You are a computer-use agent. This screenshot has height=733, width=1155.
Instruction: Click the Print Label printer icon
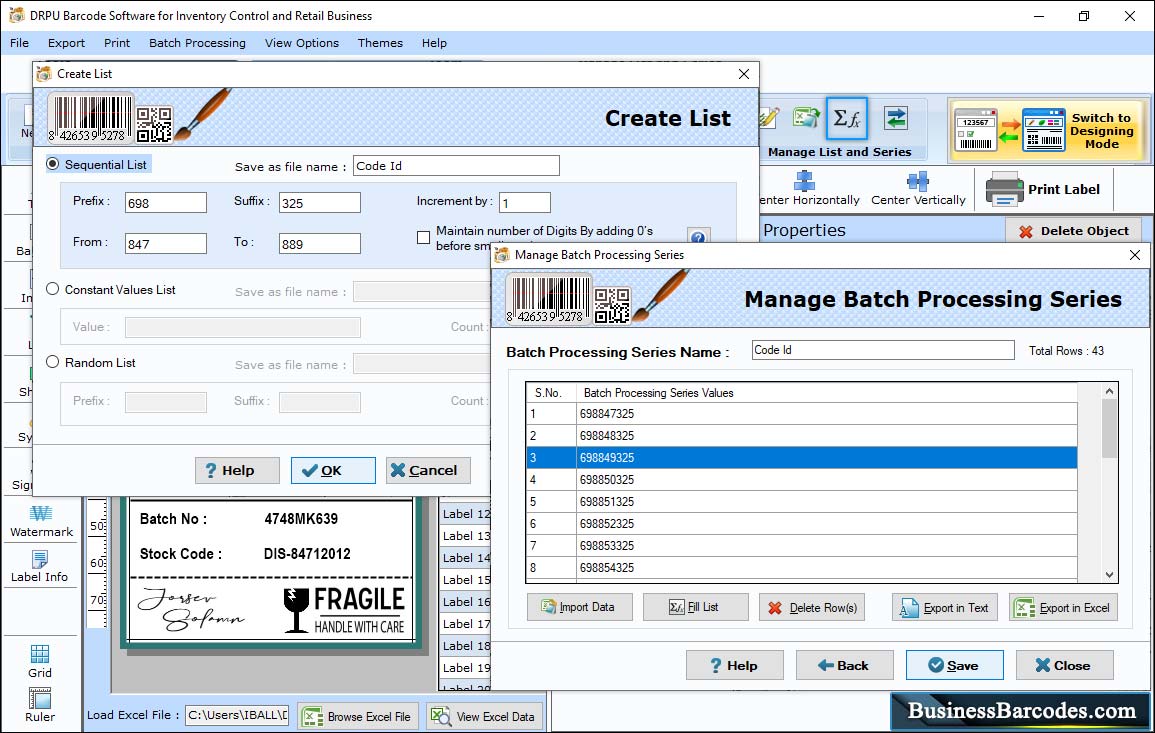point(1004,189)
